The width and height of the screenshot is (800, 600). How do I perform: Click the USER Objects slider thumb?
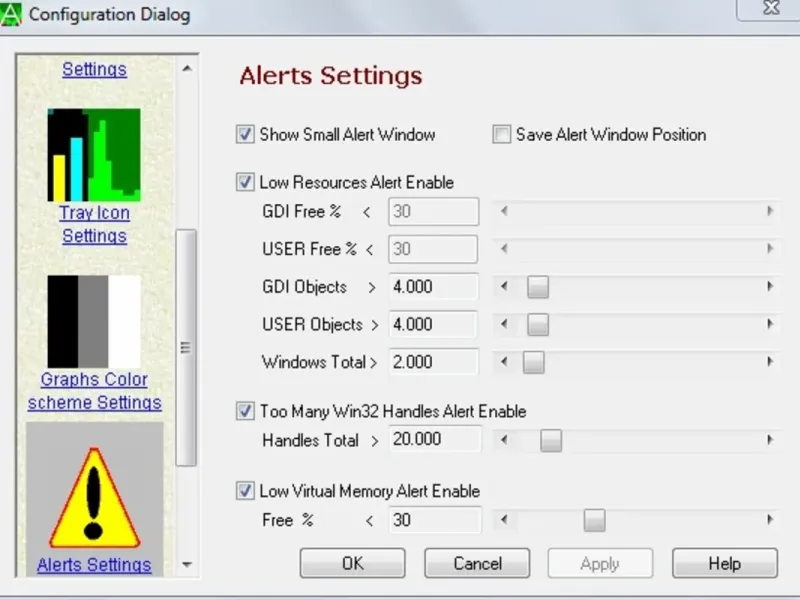(538, 324)
